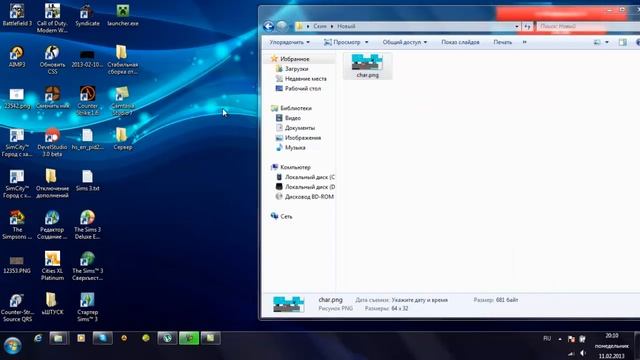This screenshot has height=360, width=640.
Task: Click Показ слайдов toolbar button
Action: pyautogui.click(x=460, y=42)
